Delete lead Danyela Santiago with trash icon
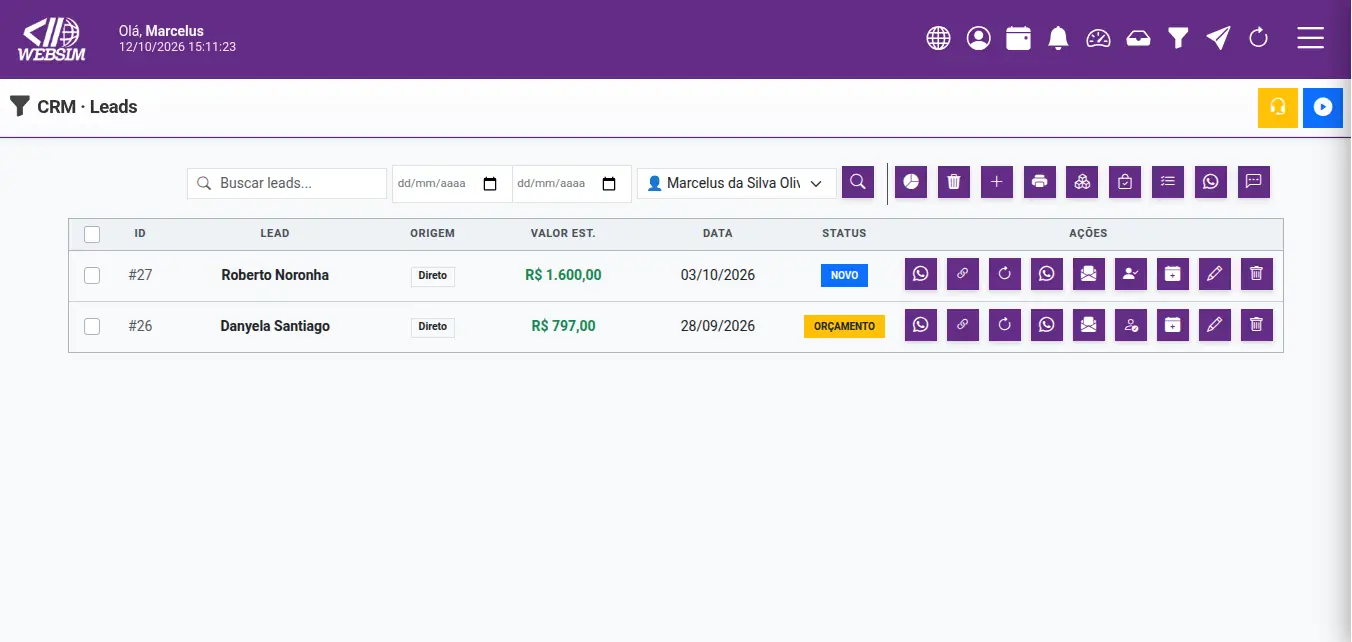The height and width of the screenshot is (642, 1352). click(x=1257, y=325)
